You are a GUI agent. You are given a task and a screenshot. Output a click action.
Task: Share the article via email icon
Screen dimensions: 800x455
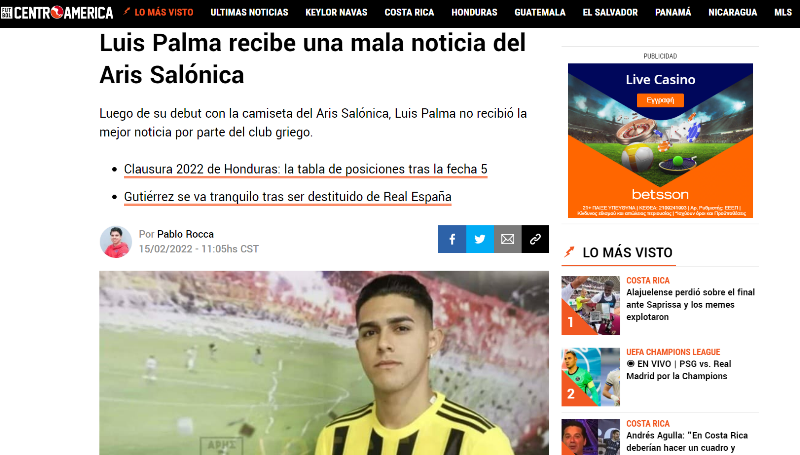click(508, 239)
